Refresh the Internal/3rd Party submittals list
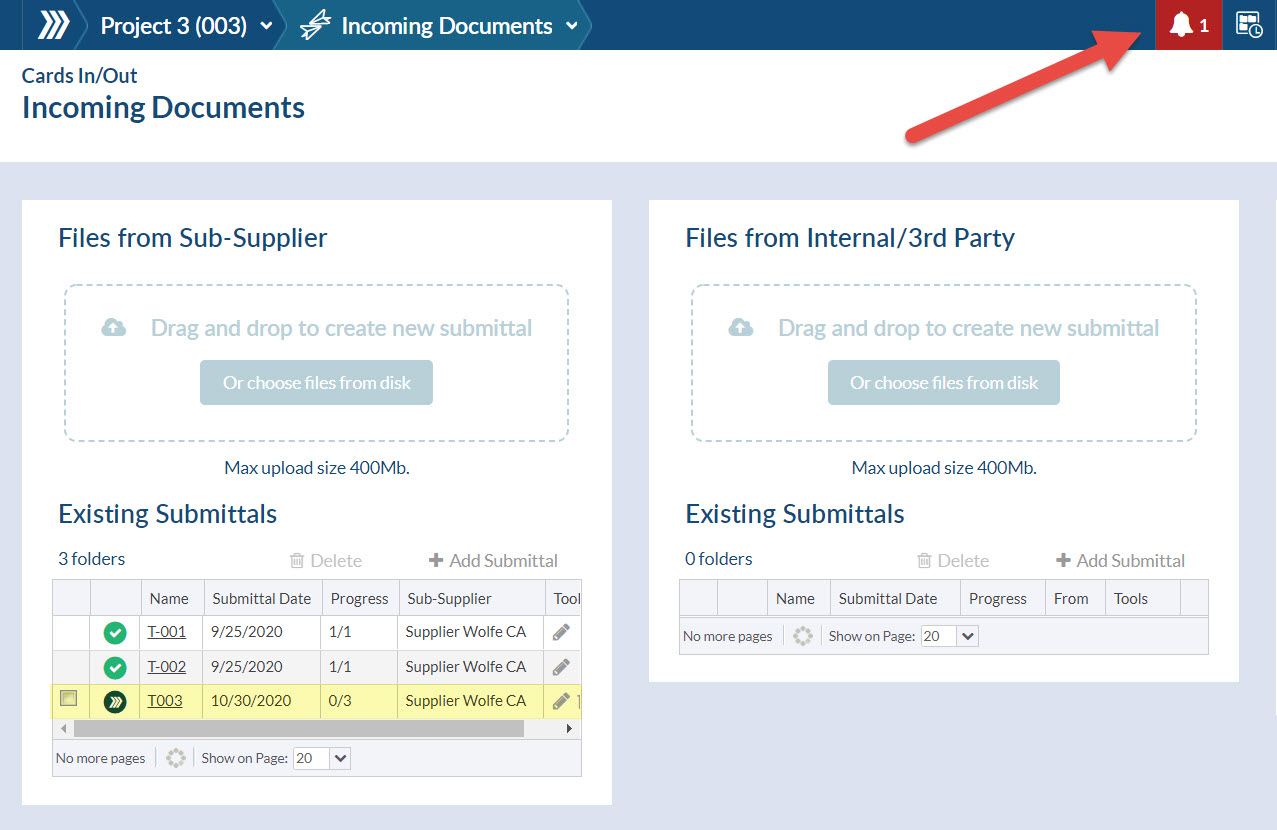1277x830 pixels. pos(803,636)
